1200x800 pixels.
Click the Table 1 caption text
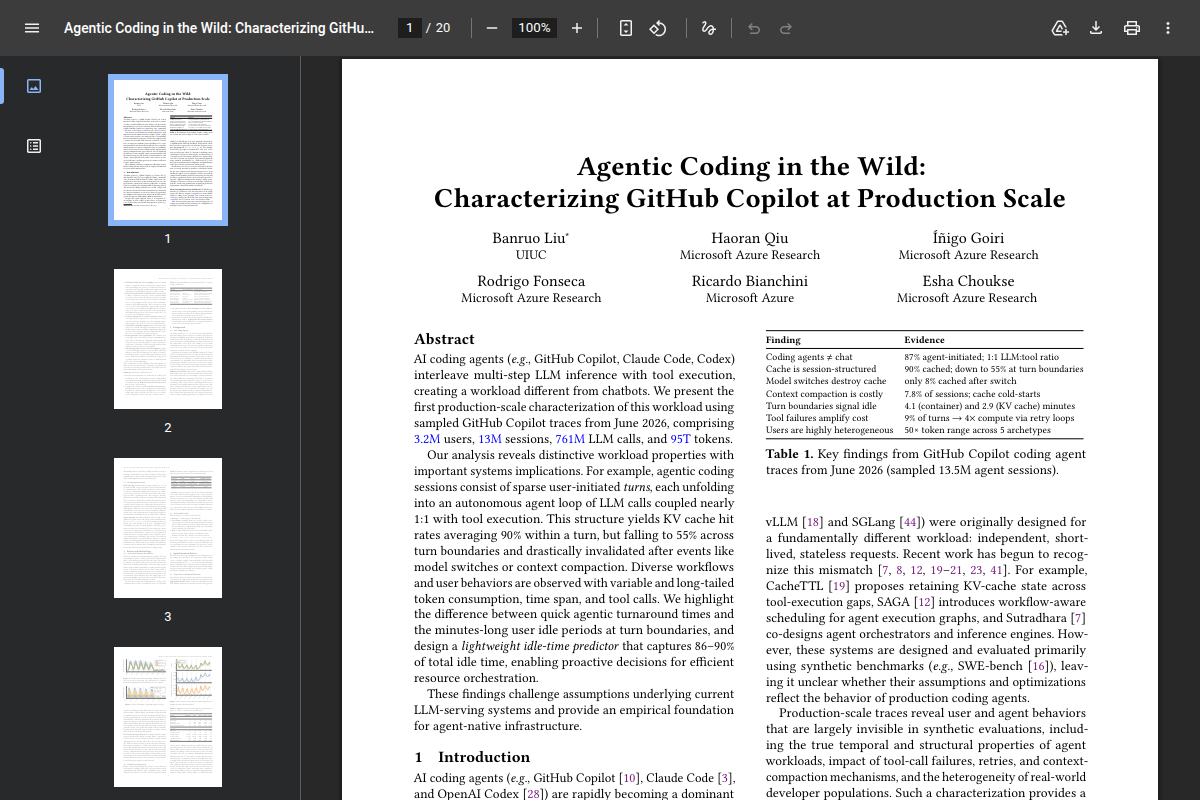click(x=926, y=462)
